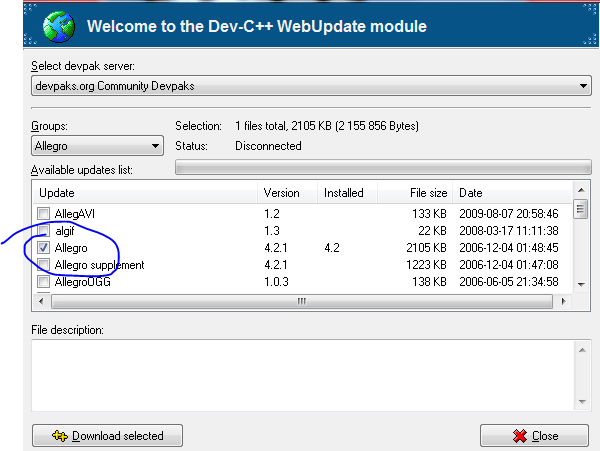
Task: Select the AllegAVI row name
Action: (75, 213)
